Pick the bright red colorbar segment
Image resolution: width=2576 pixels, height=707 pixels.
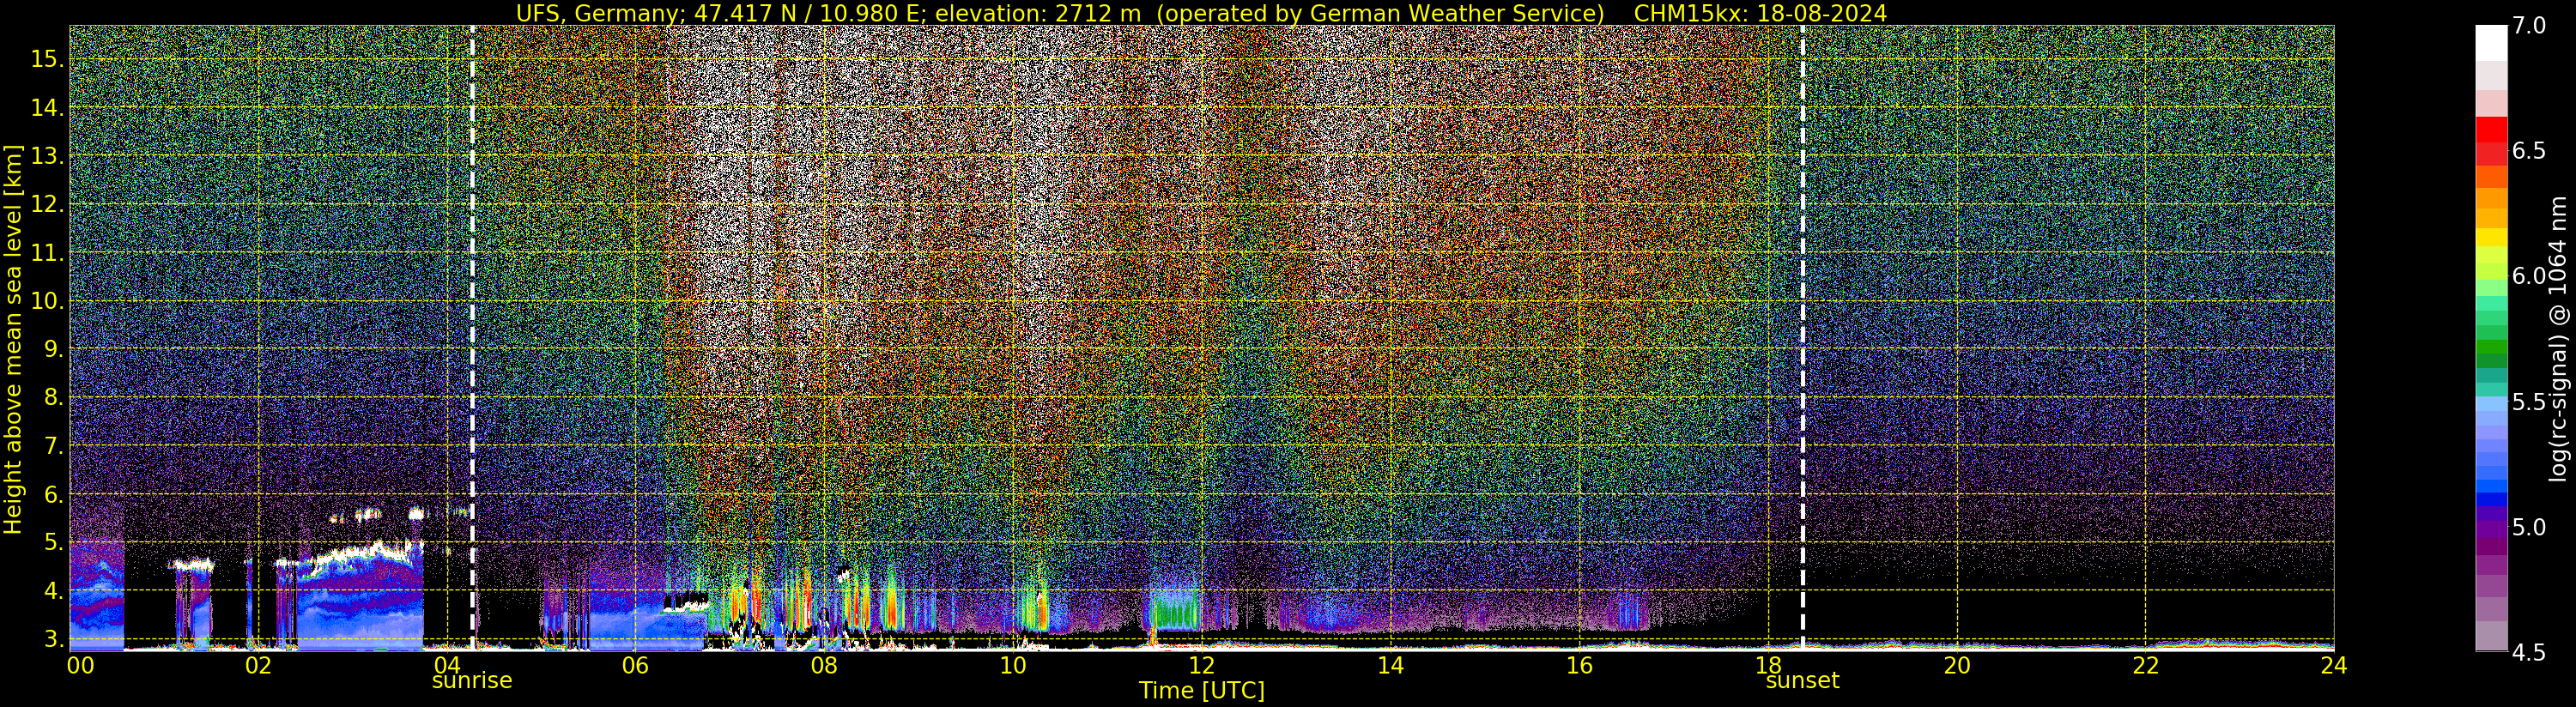(x=2491, y=129)
